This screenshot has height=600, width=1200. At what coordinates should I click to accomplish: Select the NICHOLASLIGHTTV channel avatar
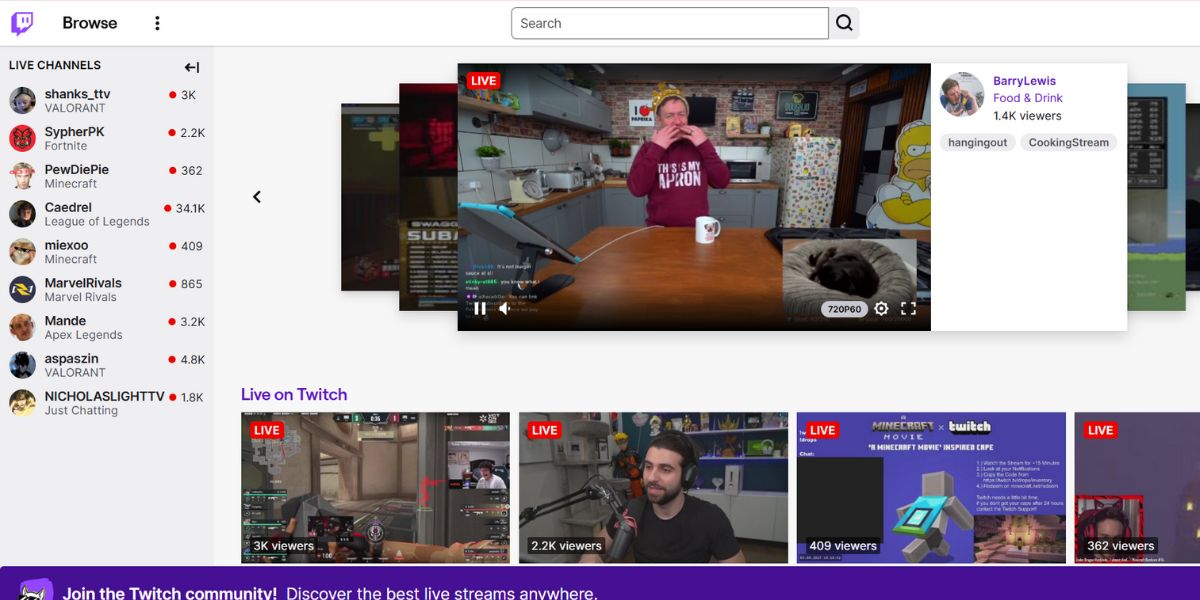point(22,402)
